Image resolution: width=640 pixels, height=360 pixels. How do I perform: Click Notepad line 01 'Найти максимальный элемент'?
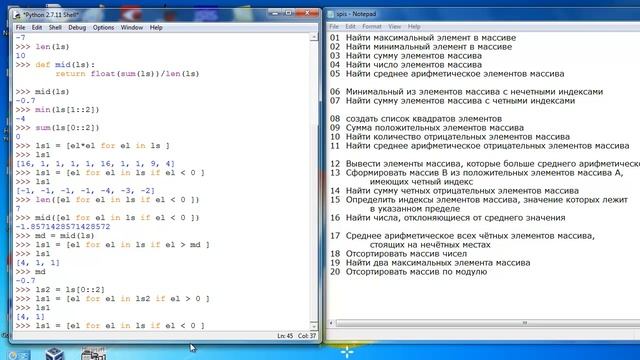point(423,38)
